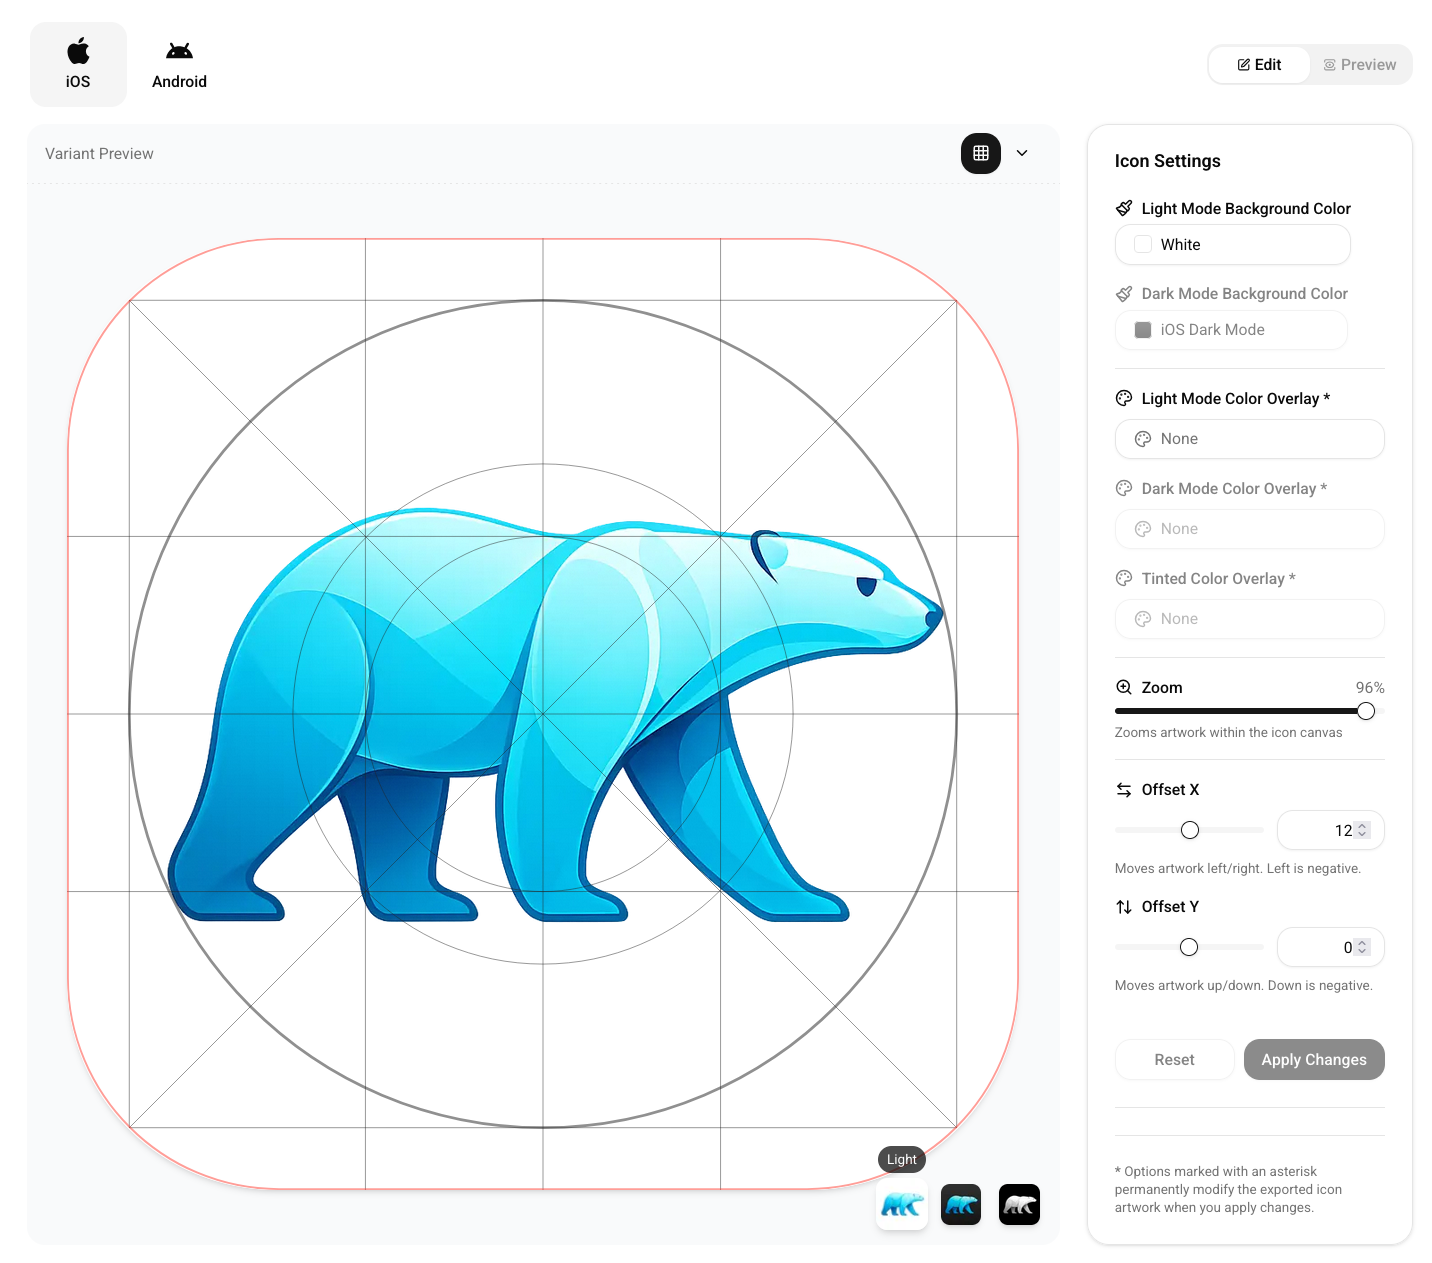Open the Light Mode Color Overlay None dropdown
1432x1263 pixels.
pyautogui.click(x=1249, y=439)
